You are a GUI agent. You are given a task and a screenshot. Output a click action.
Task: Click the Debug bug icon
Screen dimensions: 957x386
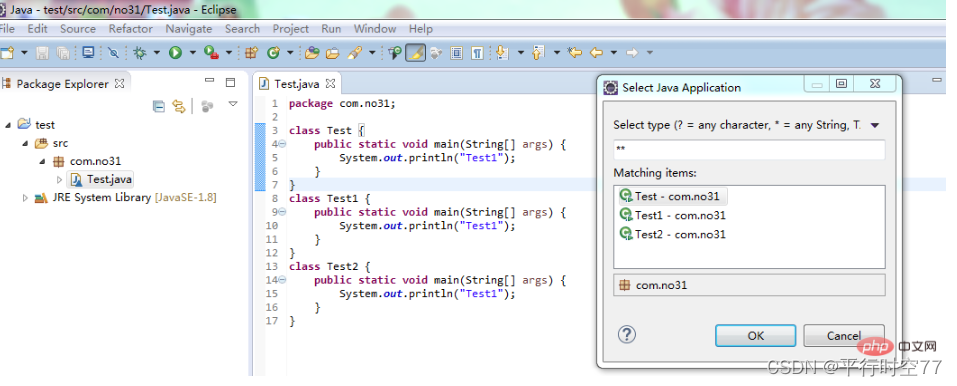click(140, 53)
